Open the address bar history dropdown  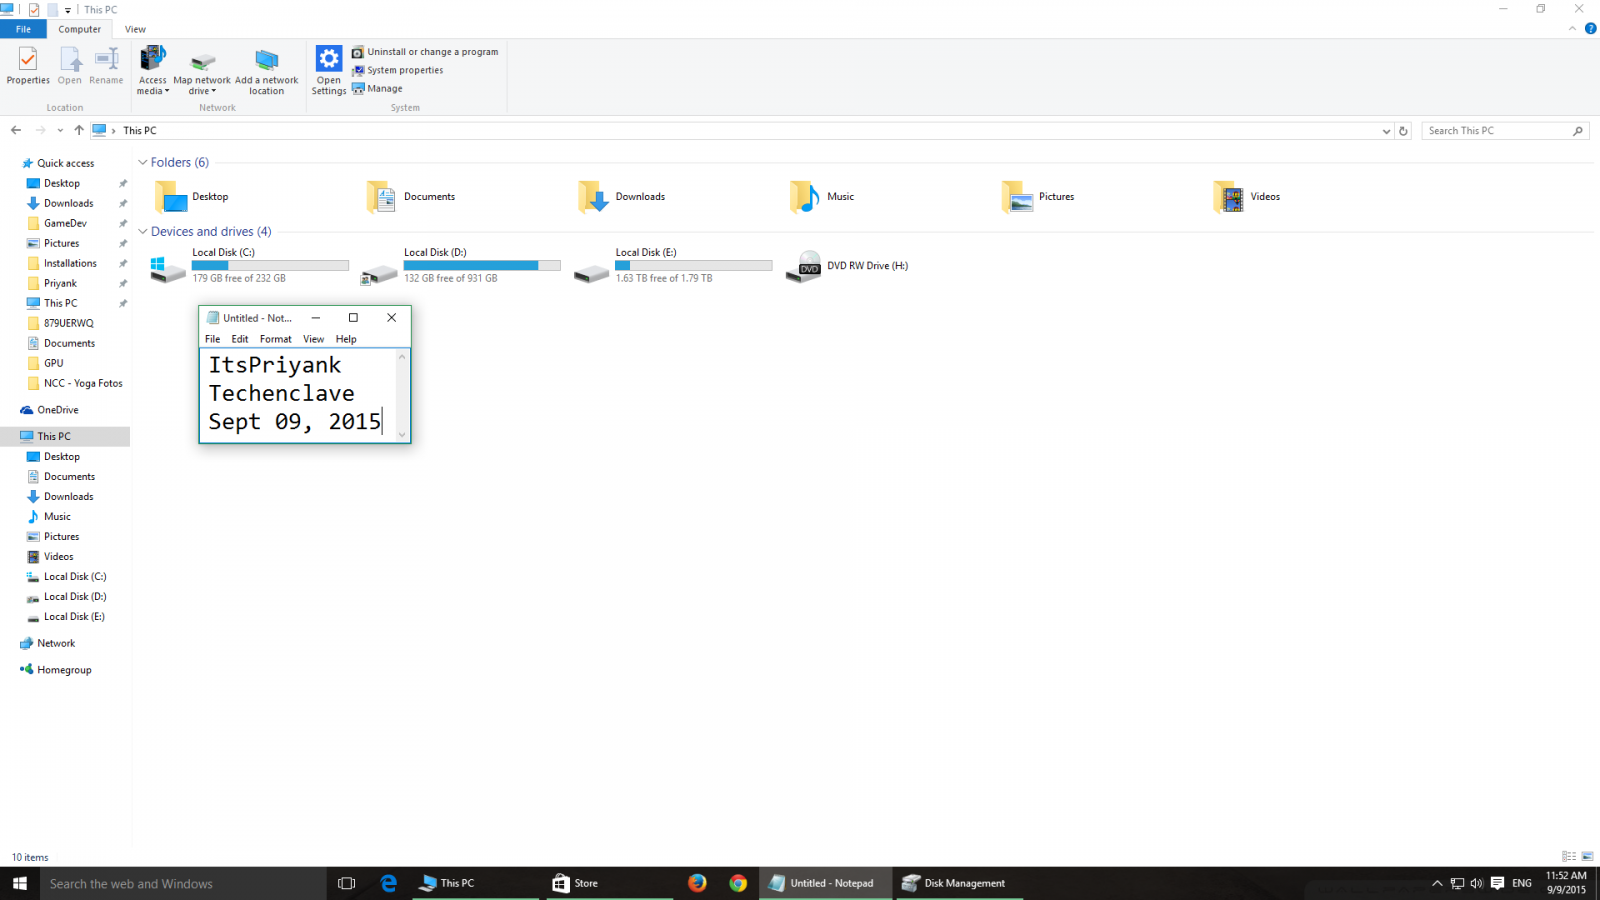coord(1386,131)
